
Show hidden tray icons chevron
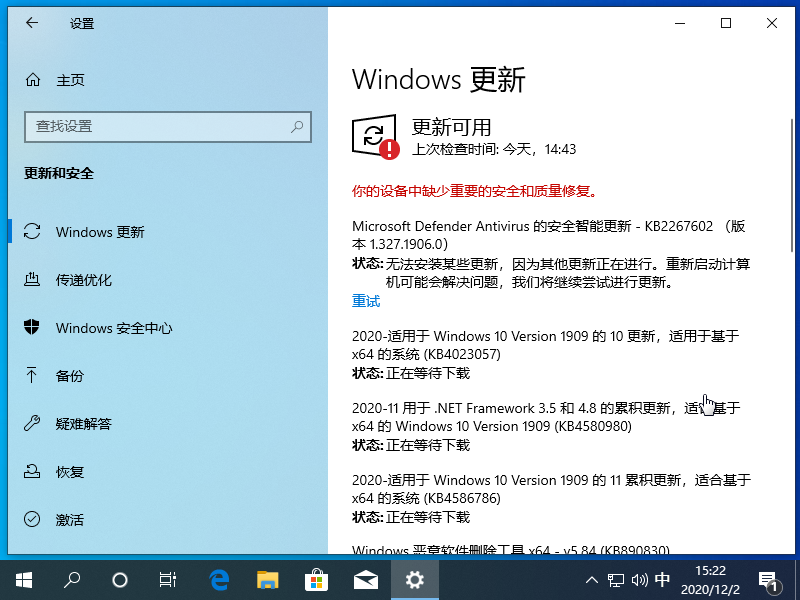tap(591, 580)
